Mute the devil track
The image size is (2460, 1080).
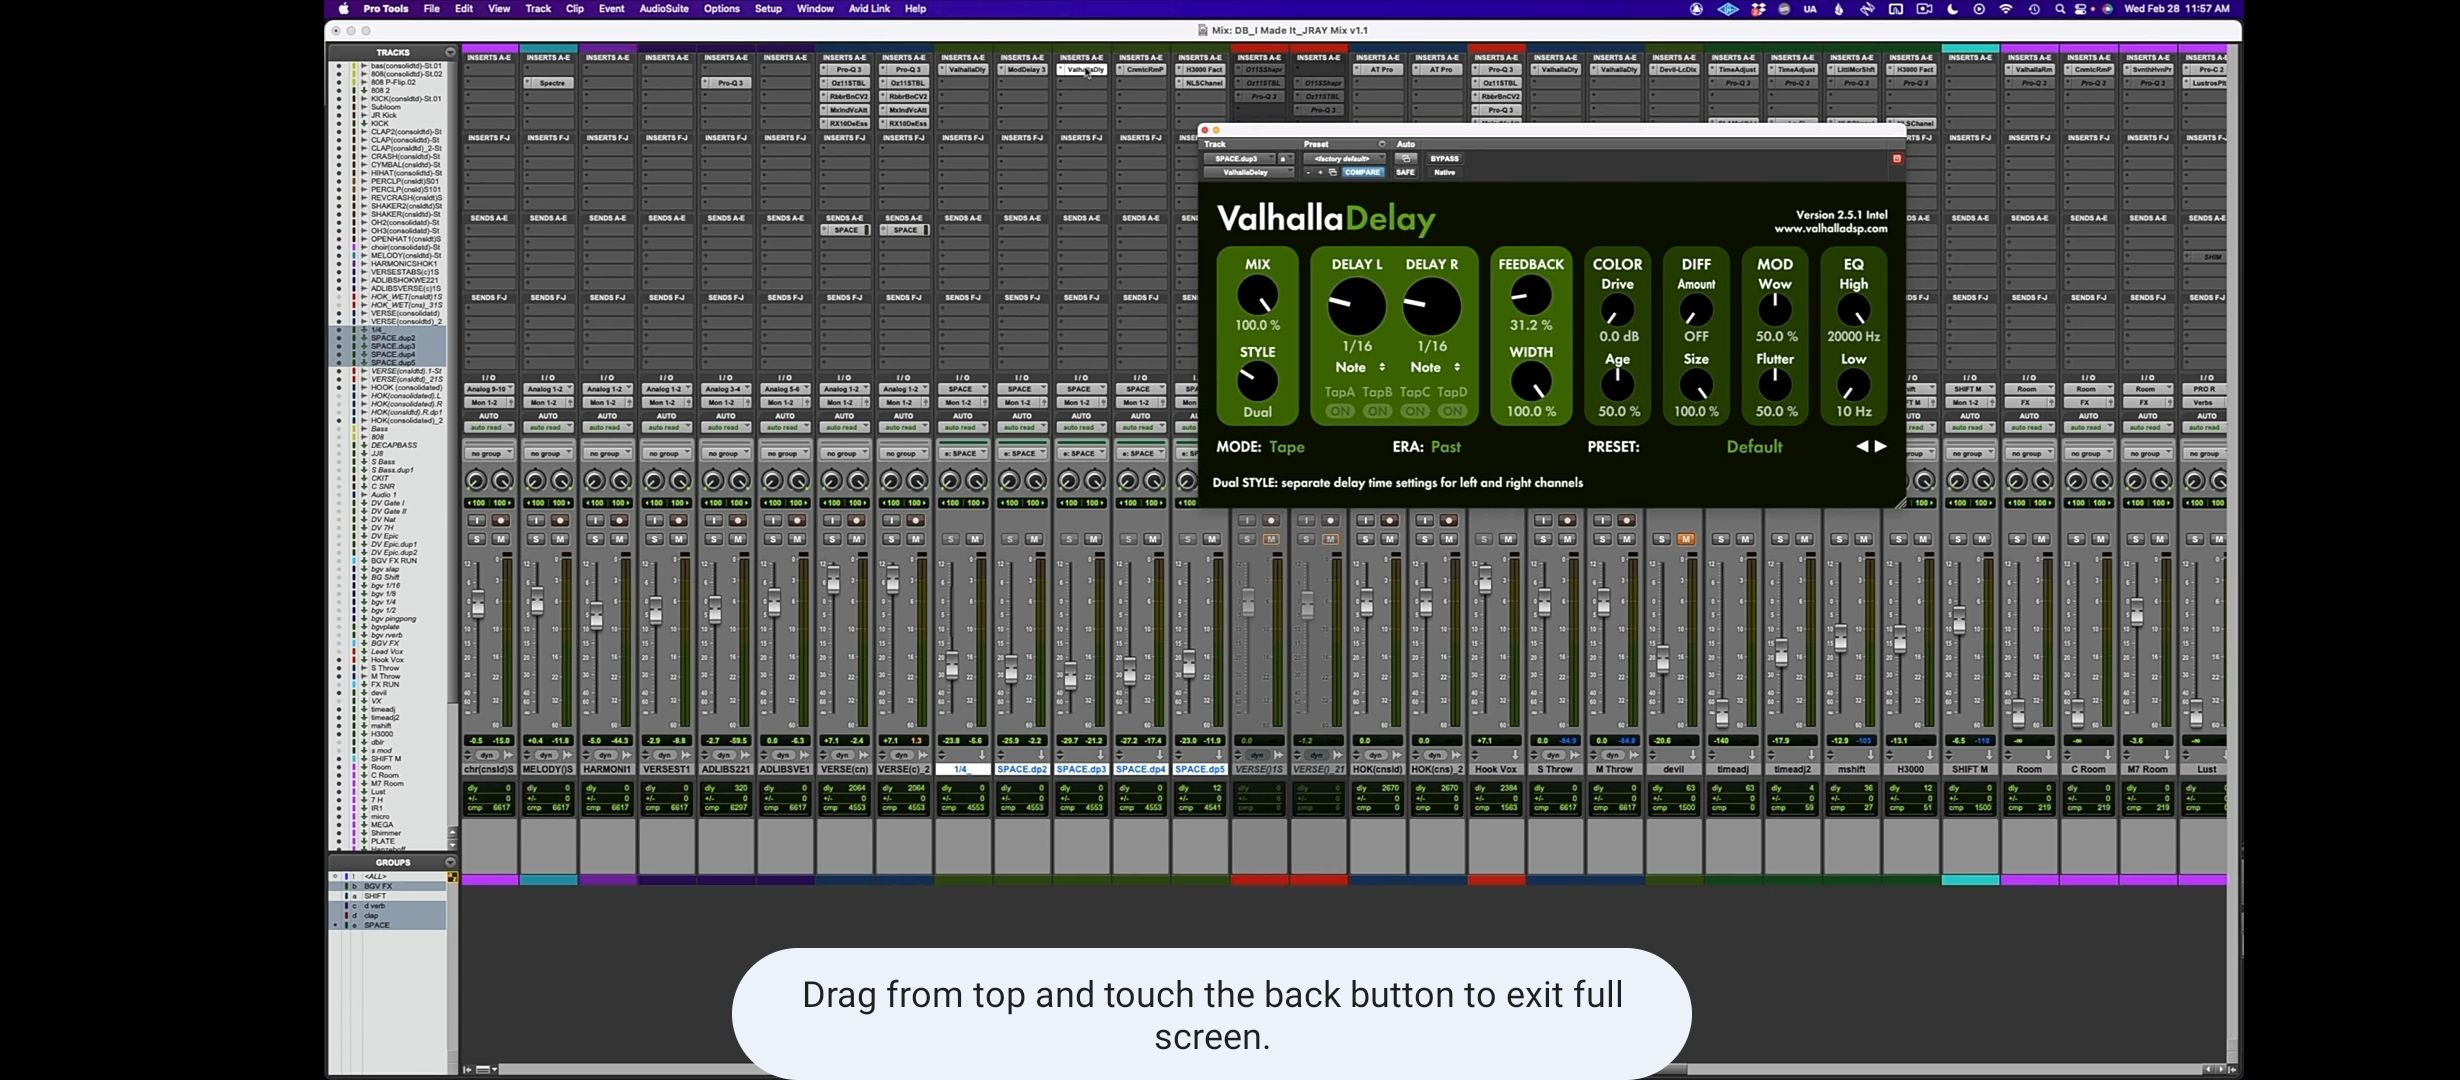pyautogui.click(x=1685, y=540)
